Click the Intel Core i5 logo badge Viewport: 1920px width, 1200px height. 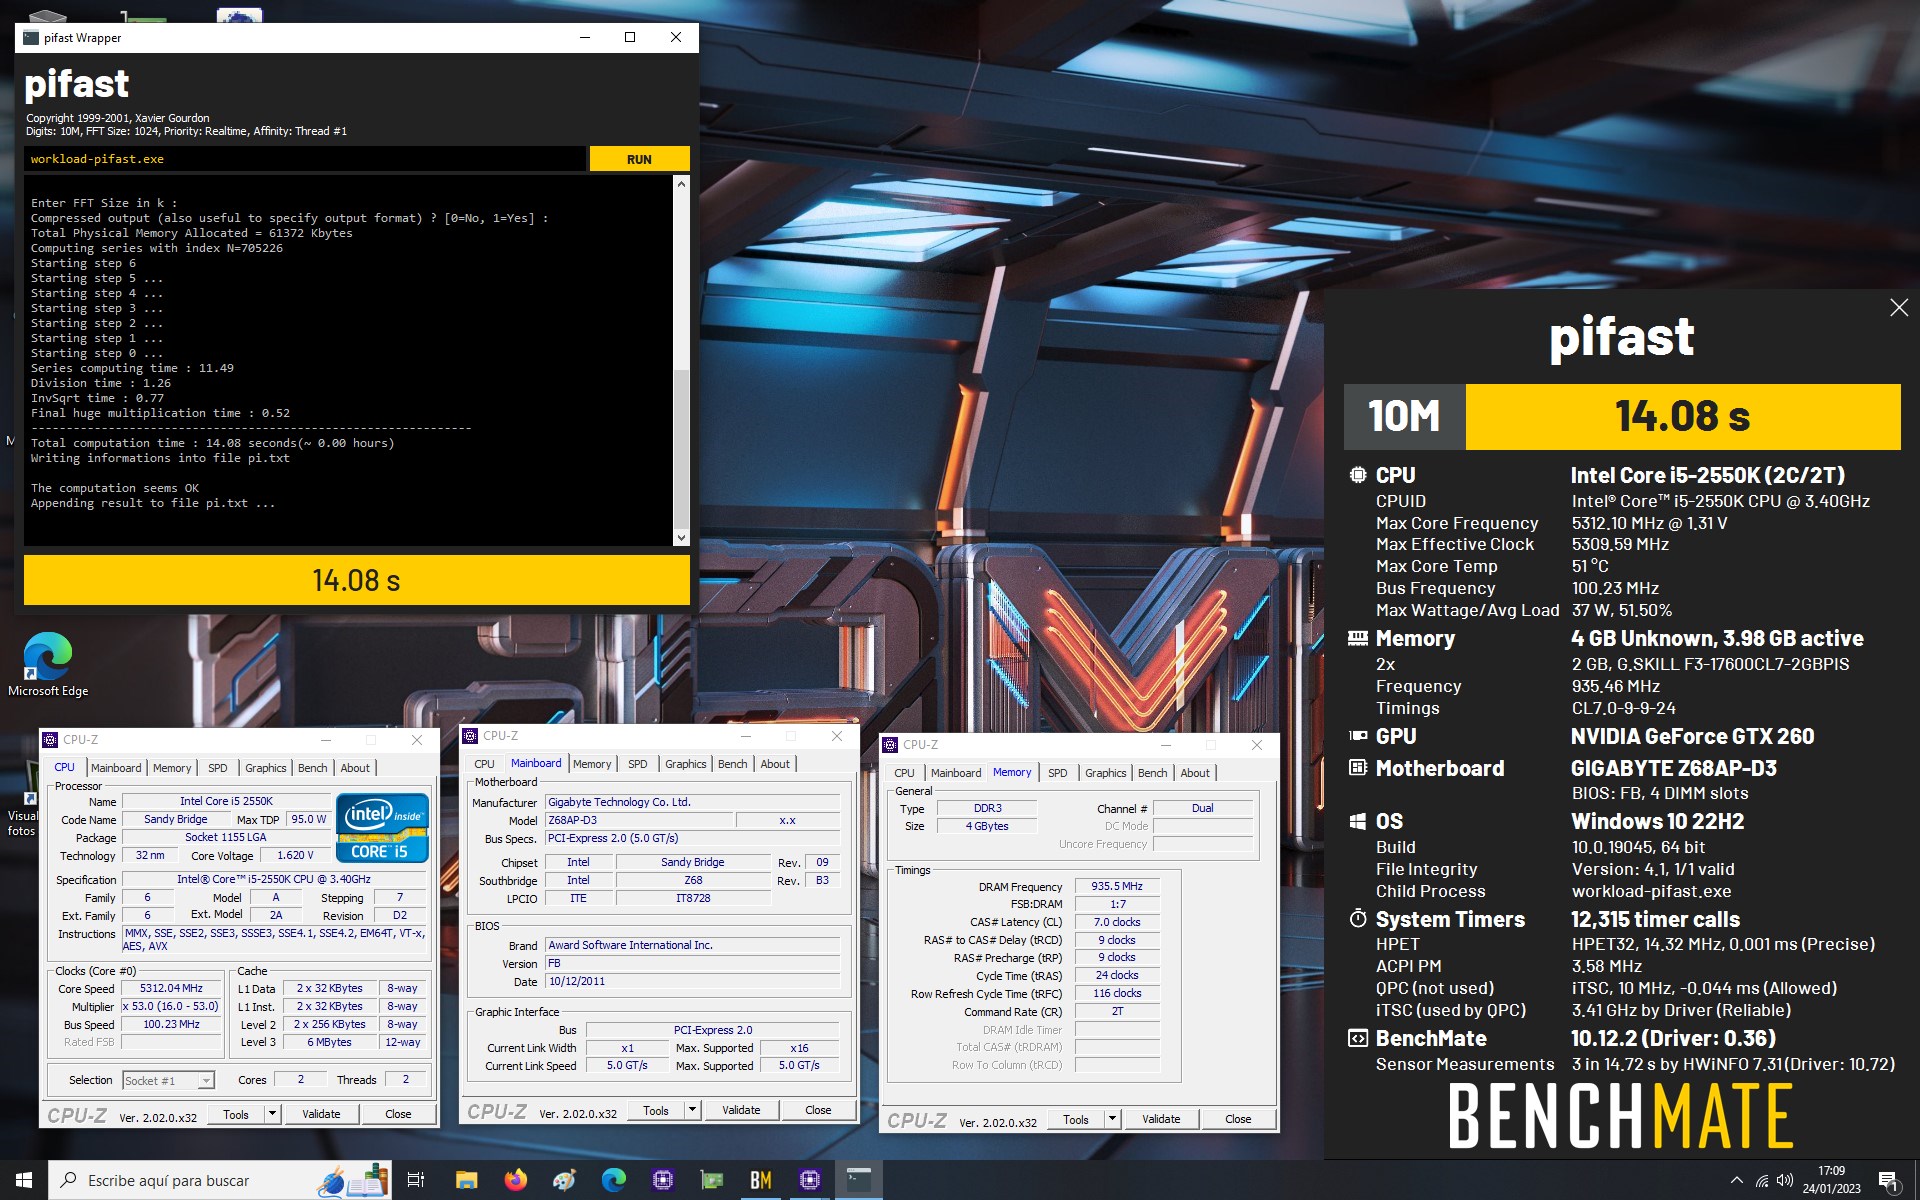pyautogui.click(x=383, y=827)
